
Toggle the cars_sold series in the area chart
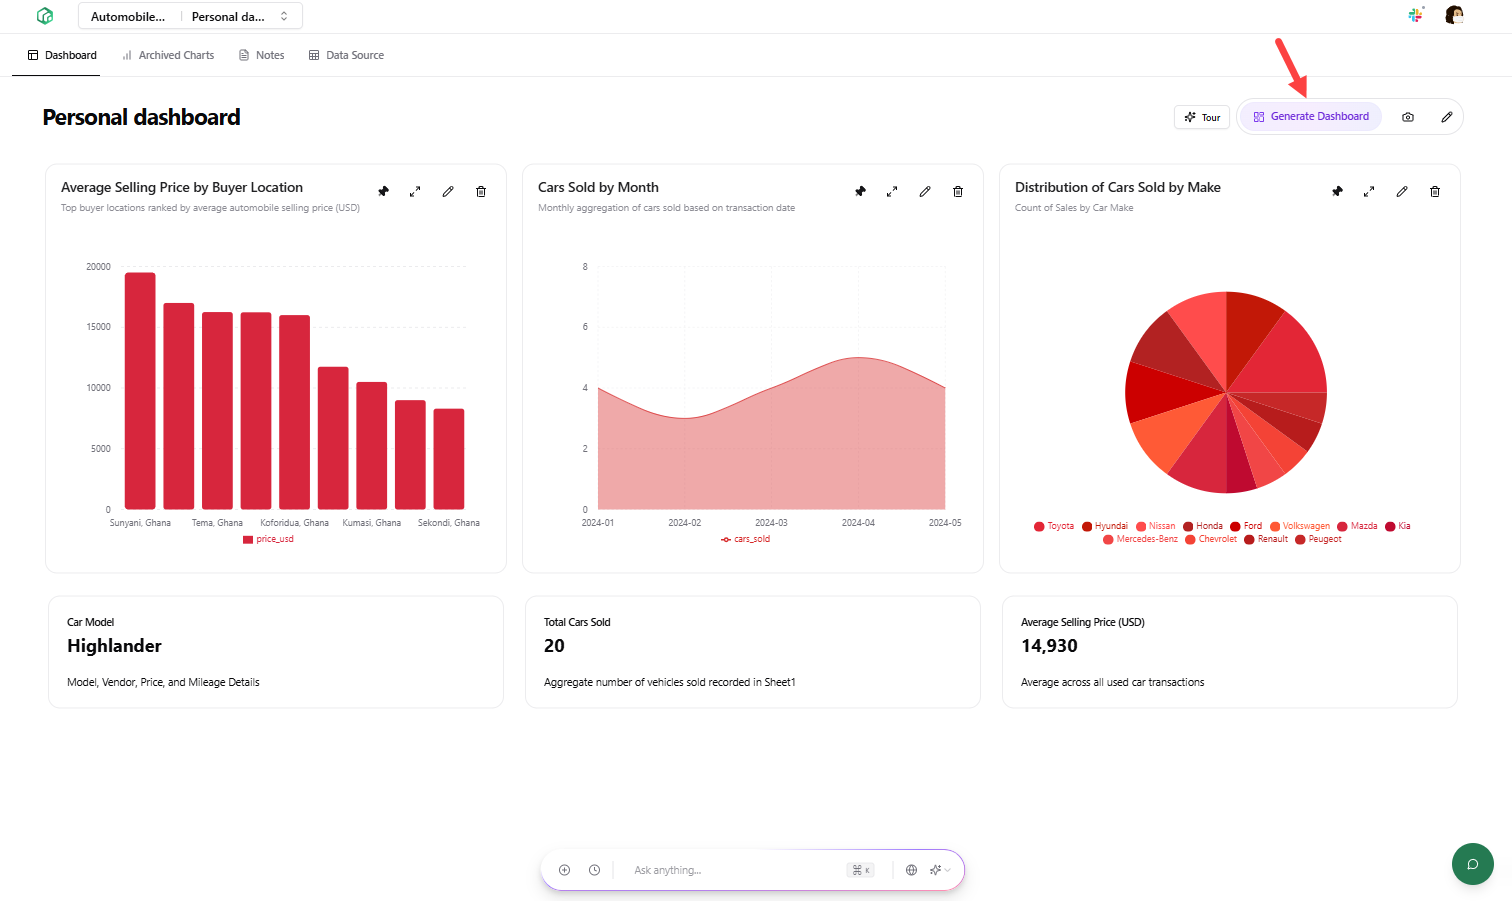coord(745,539)
